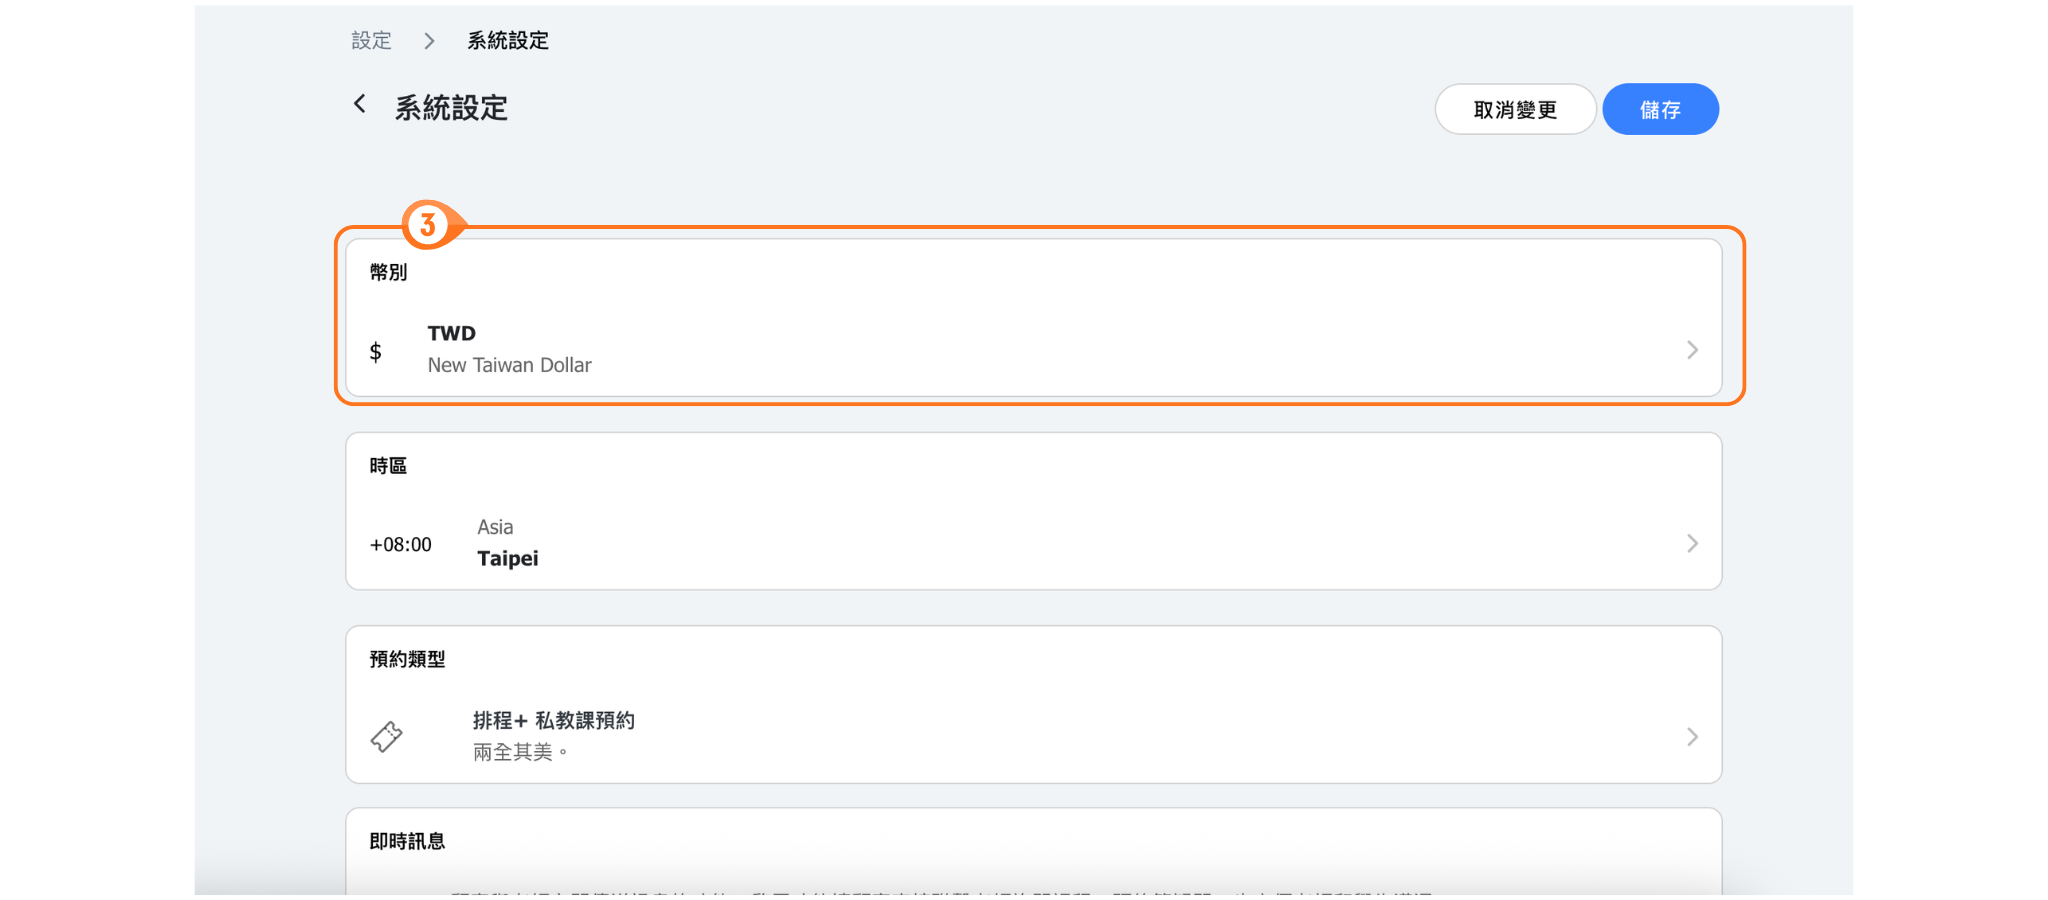
Task: Click the dollar sign currency icon
Action: (375, 351)
